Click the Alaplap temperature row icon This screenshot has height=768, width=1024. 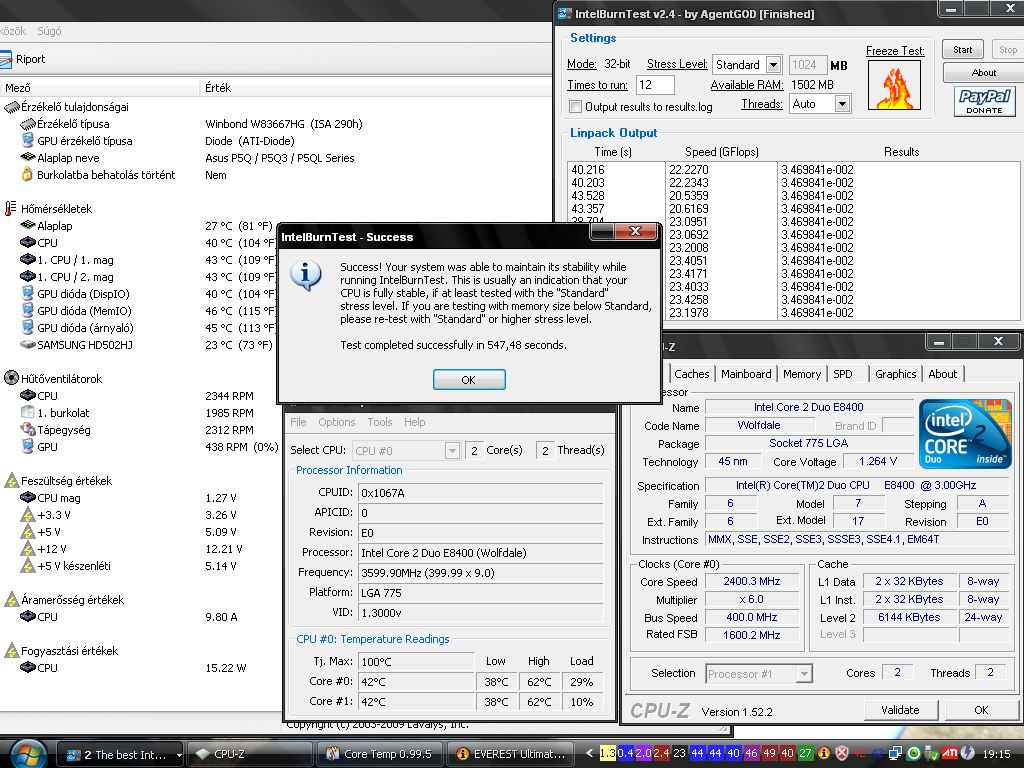27,225
